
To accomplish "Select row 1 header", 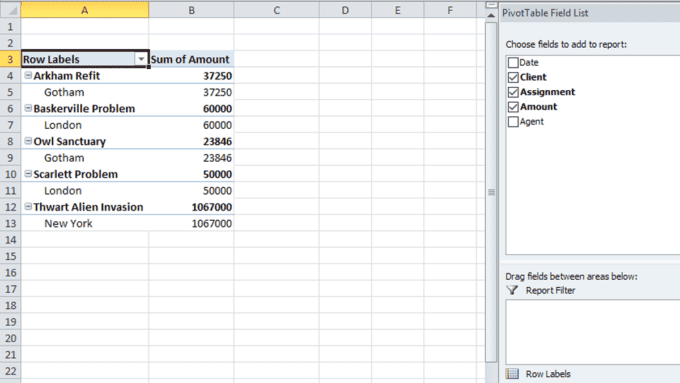I will pos(10,26).
